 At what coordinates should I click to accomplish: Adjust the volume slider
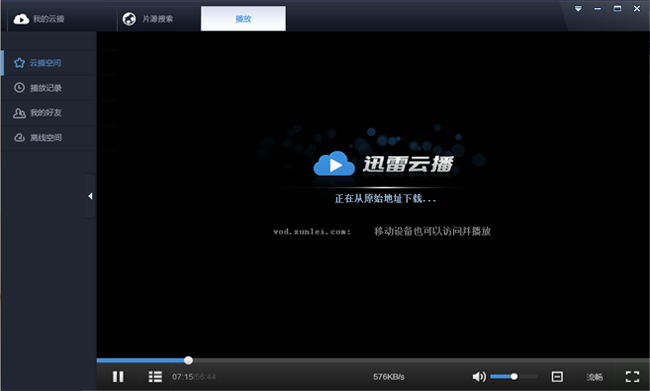coord(514,376)
